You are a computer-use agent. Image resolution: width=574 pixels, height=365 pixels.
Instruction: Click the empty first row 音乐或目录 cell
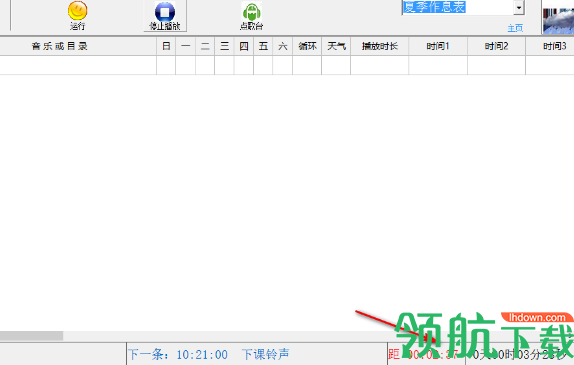point(78,65)
